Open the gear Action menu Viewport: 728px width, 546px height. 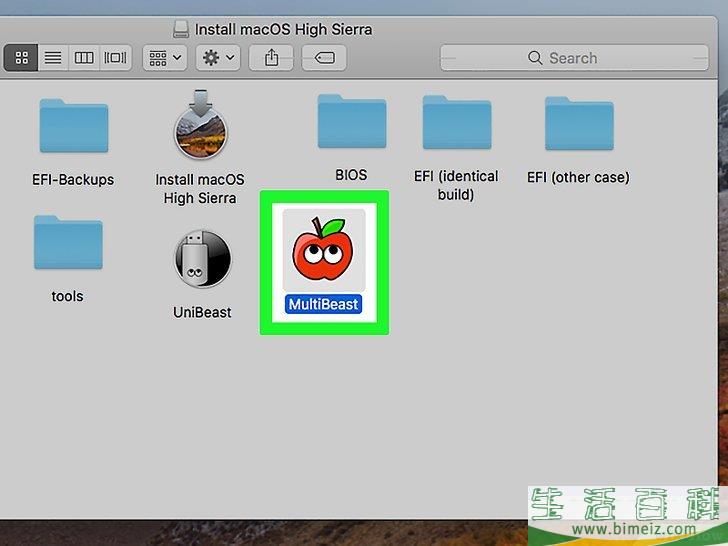pyautogui.click(x=218, y=58)
